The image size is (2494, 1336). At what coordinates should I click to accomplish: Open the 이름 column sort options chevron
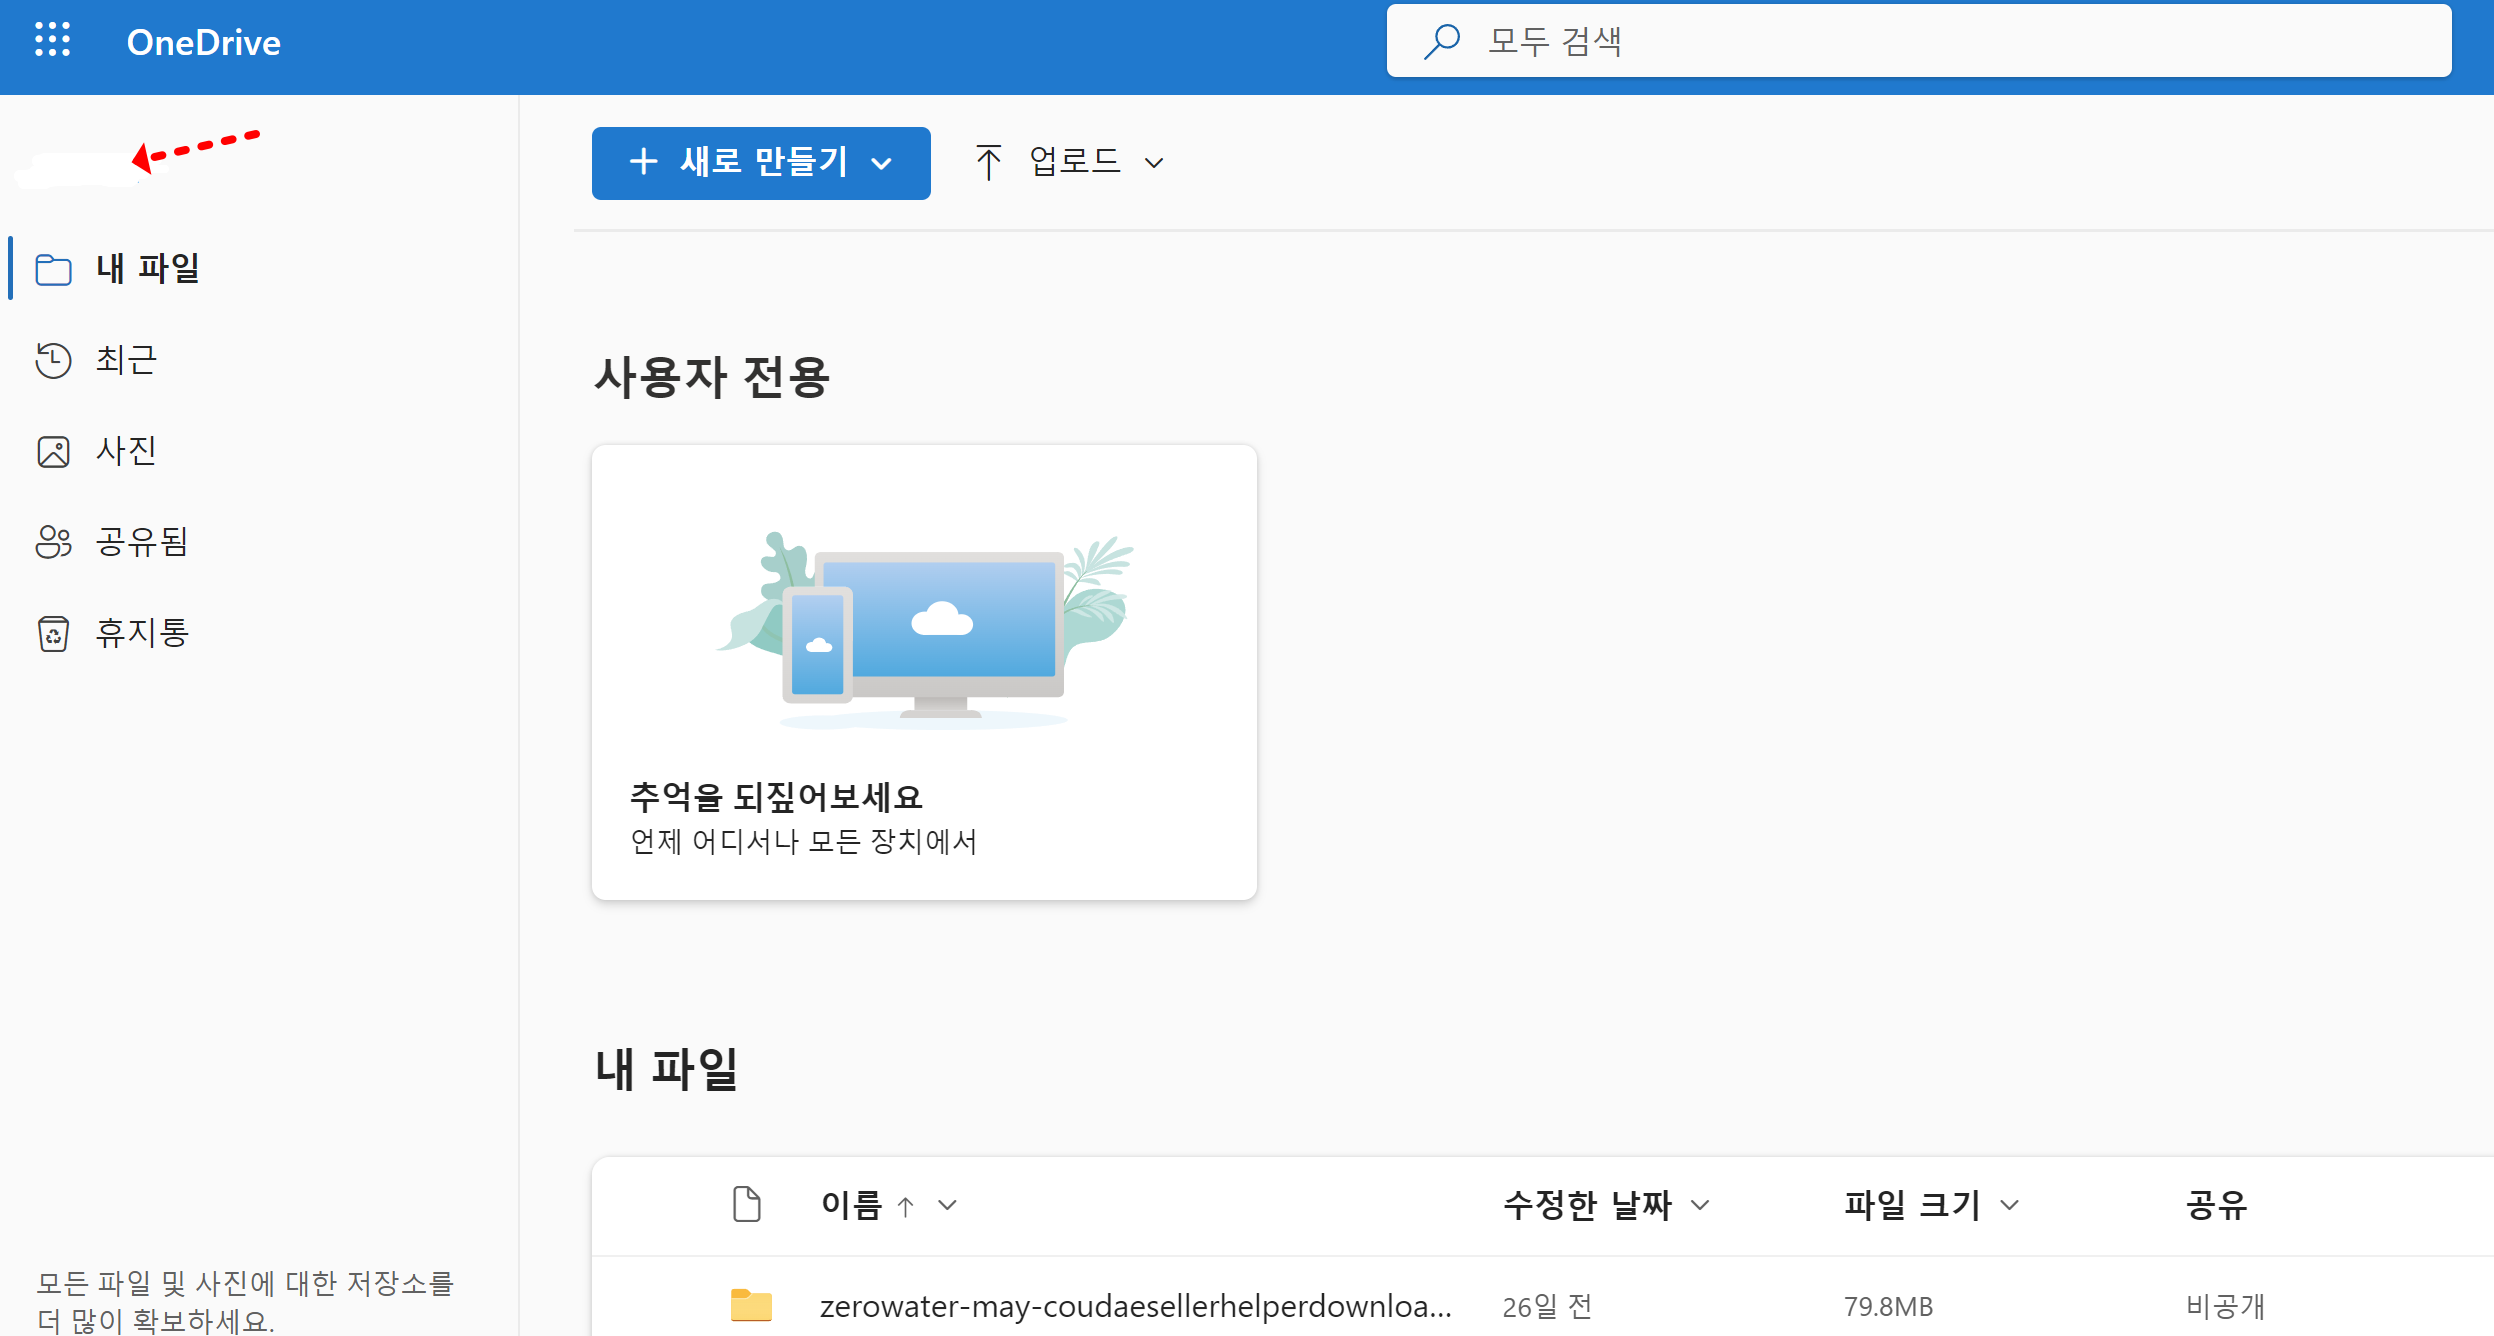[948, 1205]
